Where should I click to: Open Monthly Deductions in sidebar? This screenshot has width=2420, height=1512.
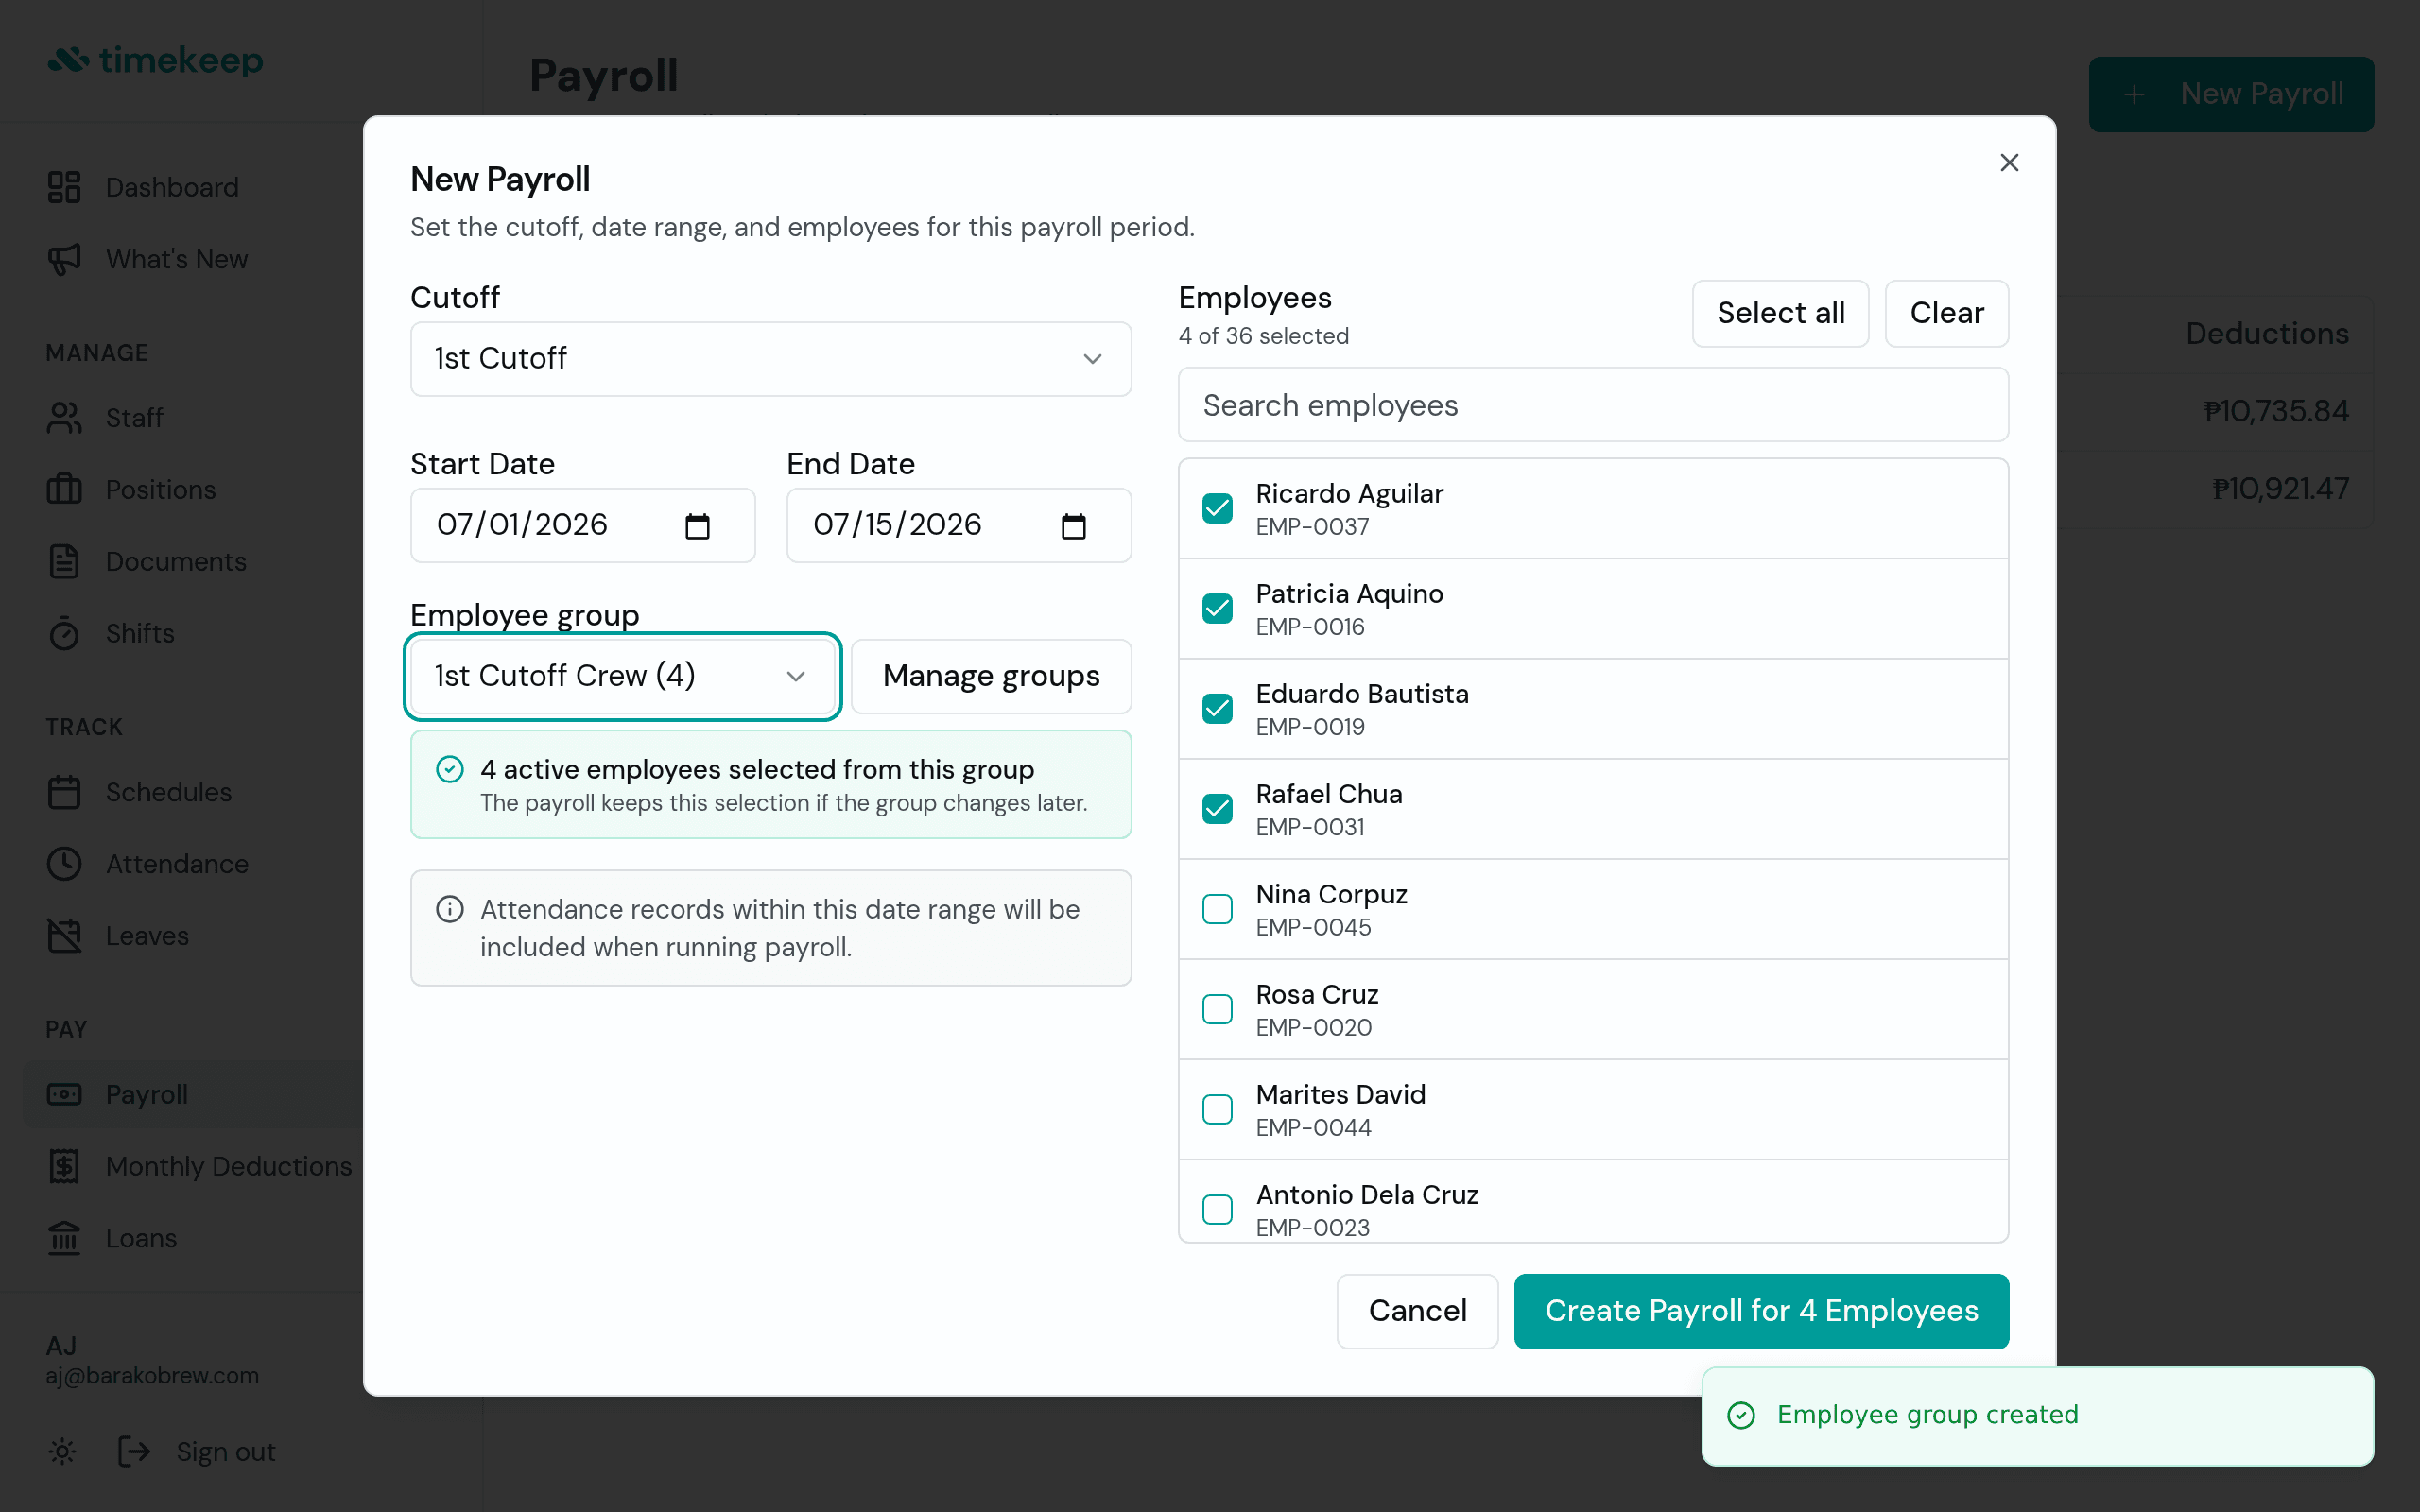click(x=228, y=1166)
